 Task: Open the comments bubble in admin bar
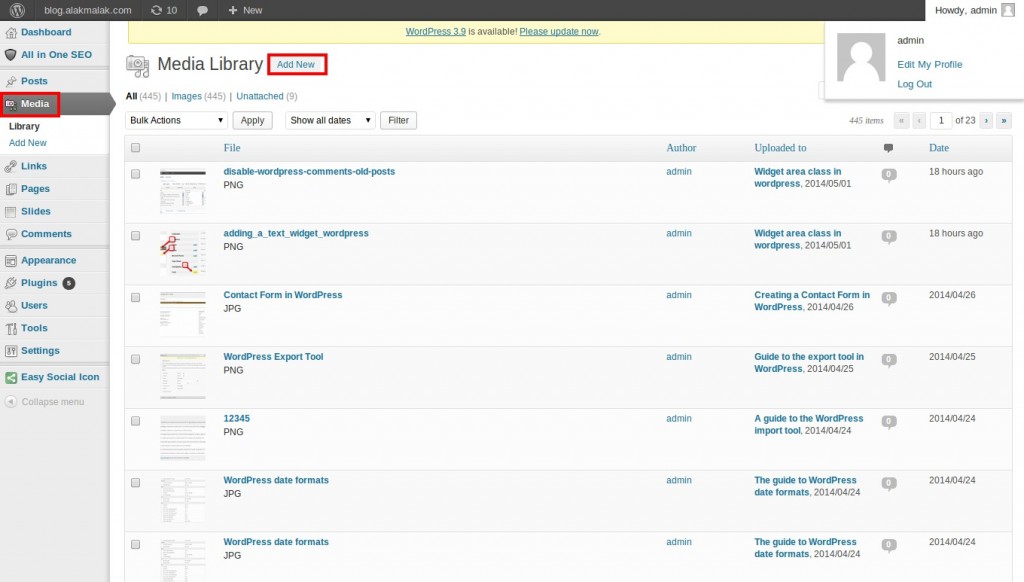[x=202, y=10]
